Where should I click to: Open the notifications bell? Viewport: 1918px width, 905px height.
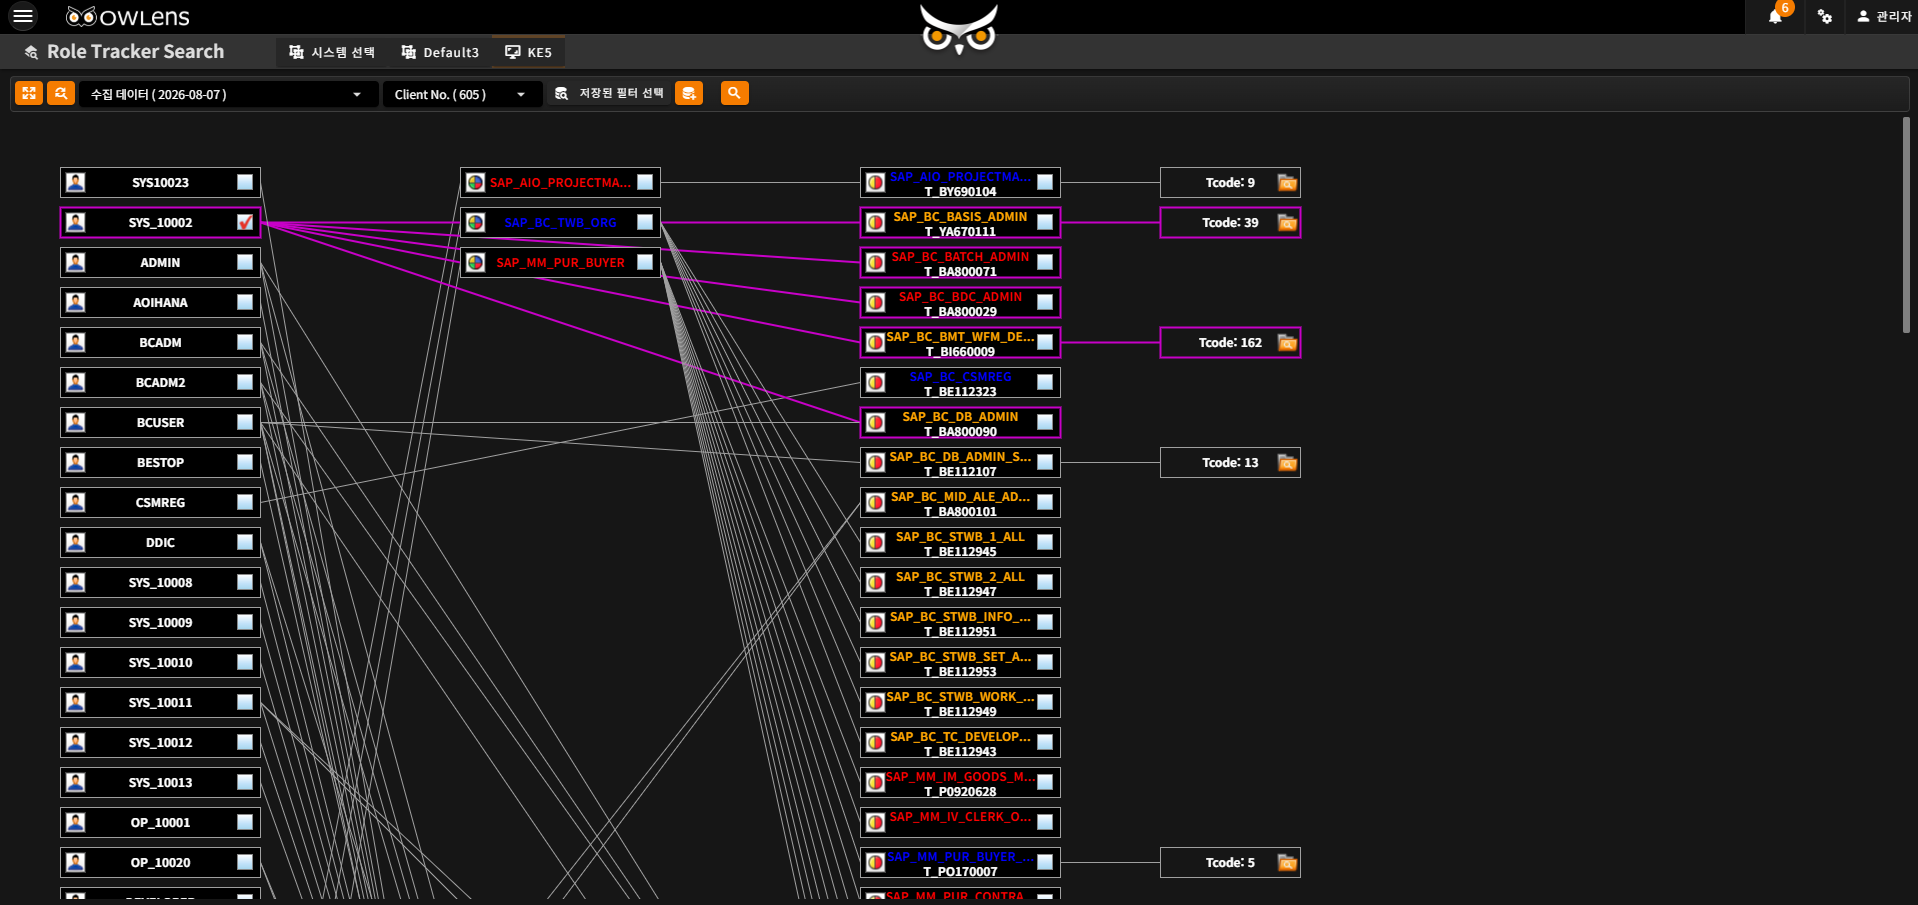1775,16
